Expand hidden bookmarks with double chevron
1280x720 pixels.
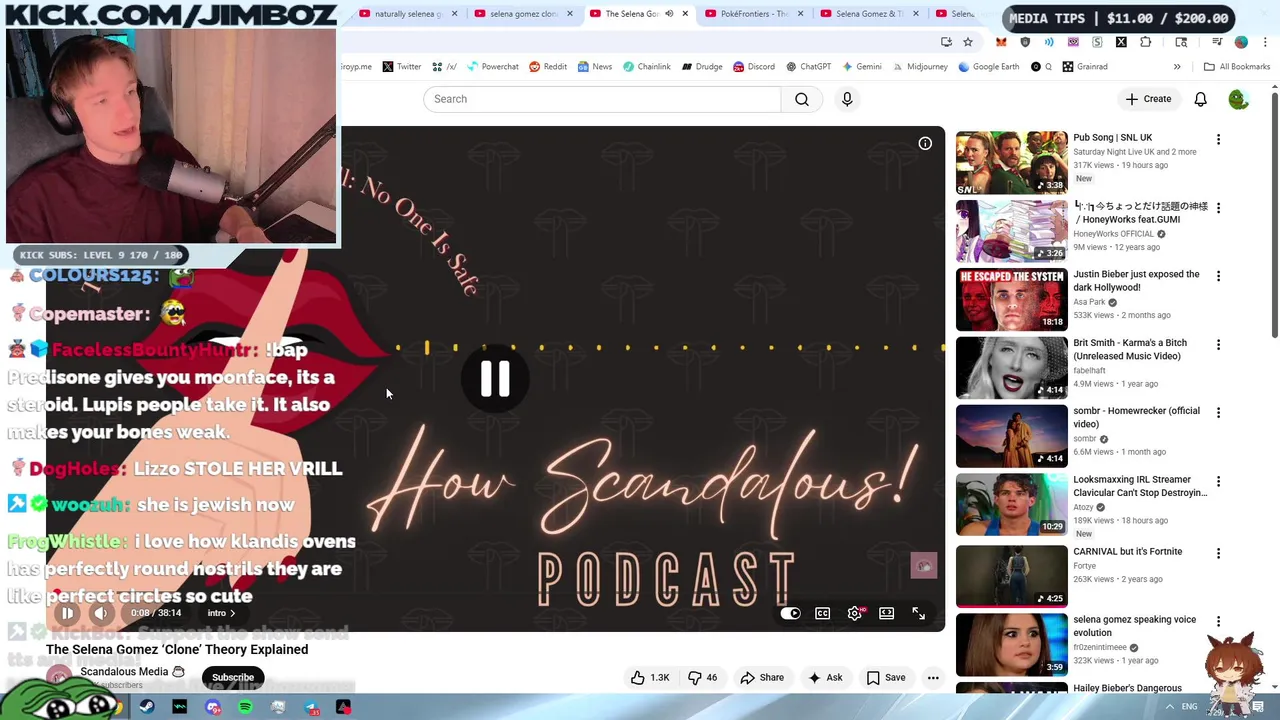[1177, 67]
